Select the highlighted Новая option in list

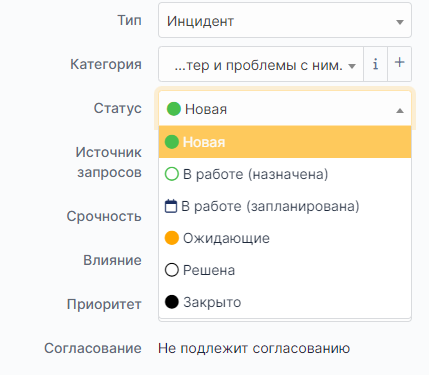click(x=285, y=142)
